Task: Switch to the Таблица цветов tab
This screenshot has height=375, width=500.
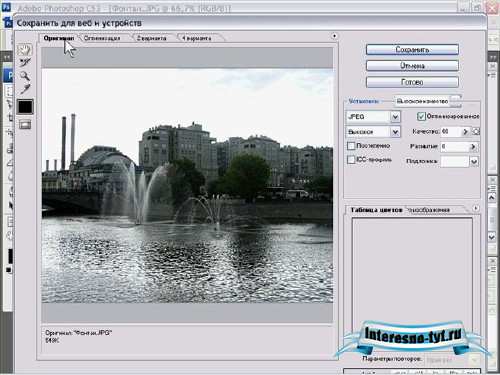Action: tap(376, 210)
